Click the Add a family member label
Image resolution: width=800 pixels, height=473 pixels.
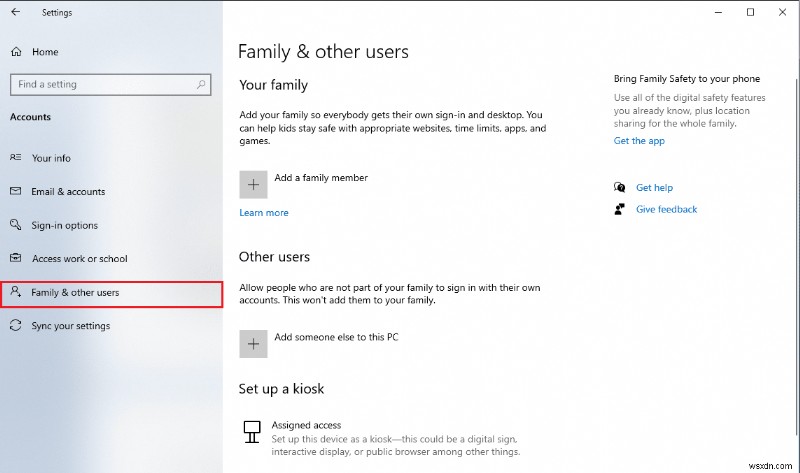click(321, 178)
